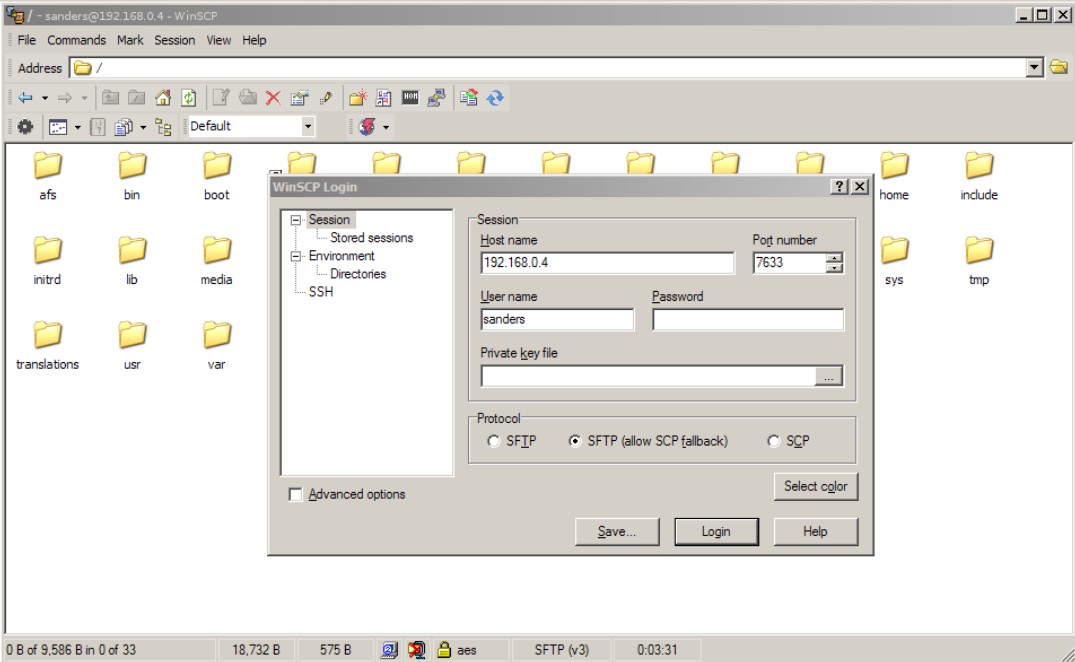Open the terminal console icon

click(x=410, y=98)
